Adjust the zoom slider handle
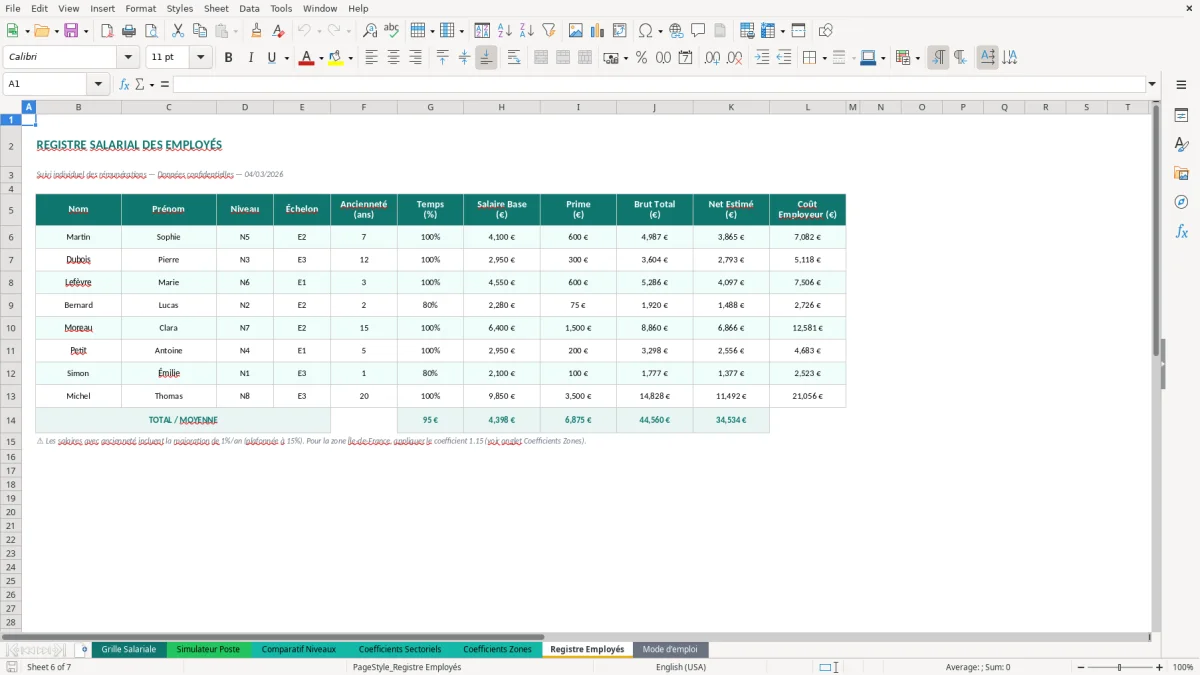The width and height of the screenshot is (1200, 675). (1119, 667)
